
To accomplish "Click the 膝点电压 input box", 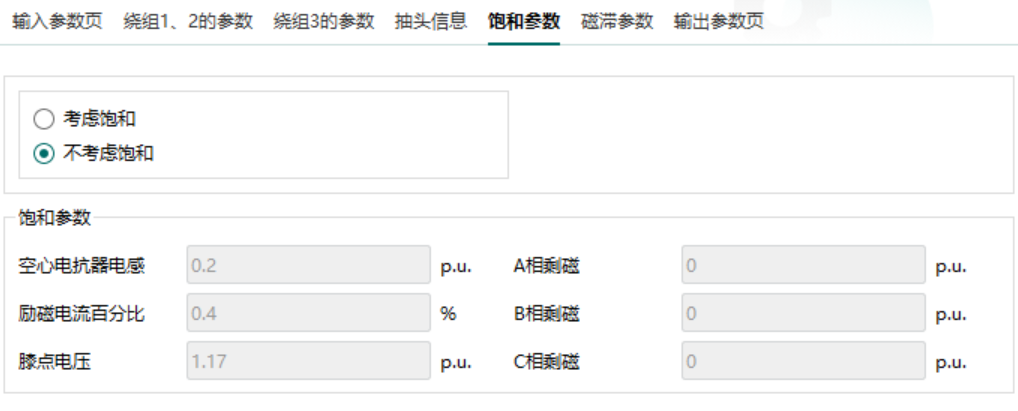I will [308, 361].
